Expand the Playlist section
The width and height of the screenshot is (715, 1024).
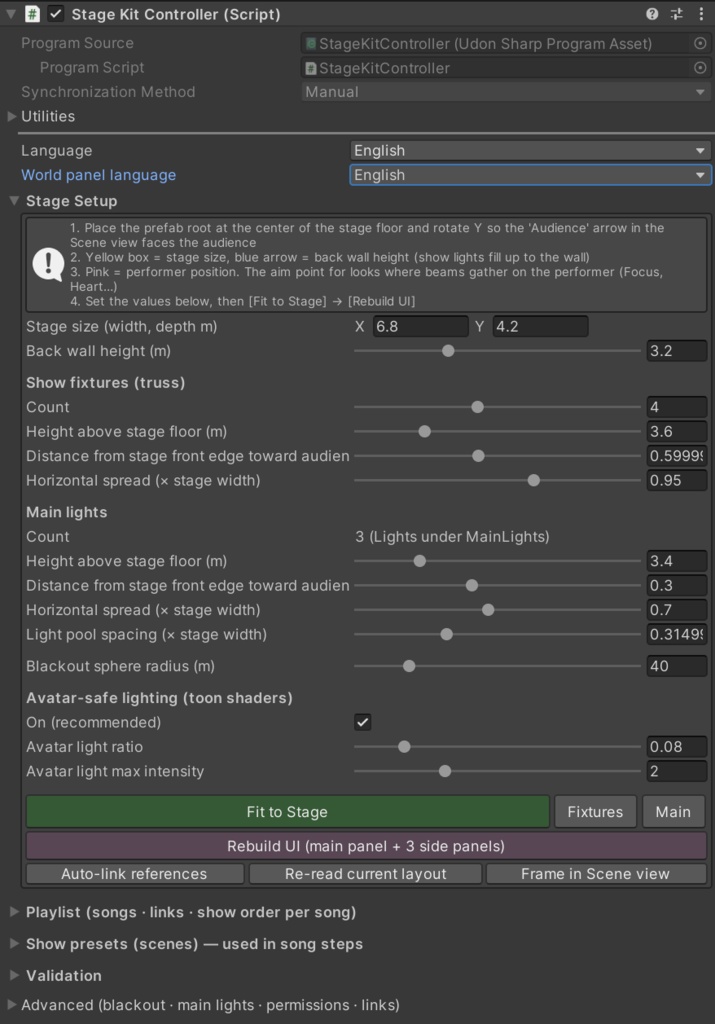click(x=14, y=912)
